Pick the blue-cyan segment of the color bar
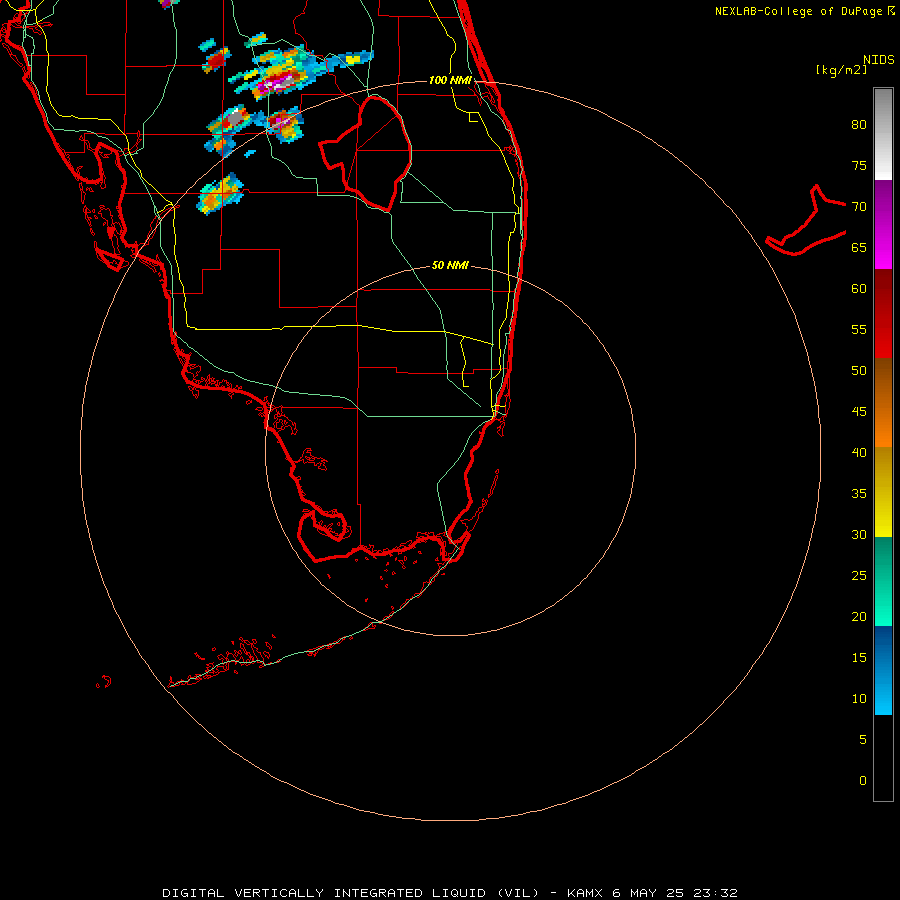The height and width of the screenshot is (900, 900). 883,670
